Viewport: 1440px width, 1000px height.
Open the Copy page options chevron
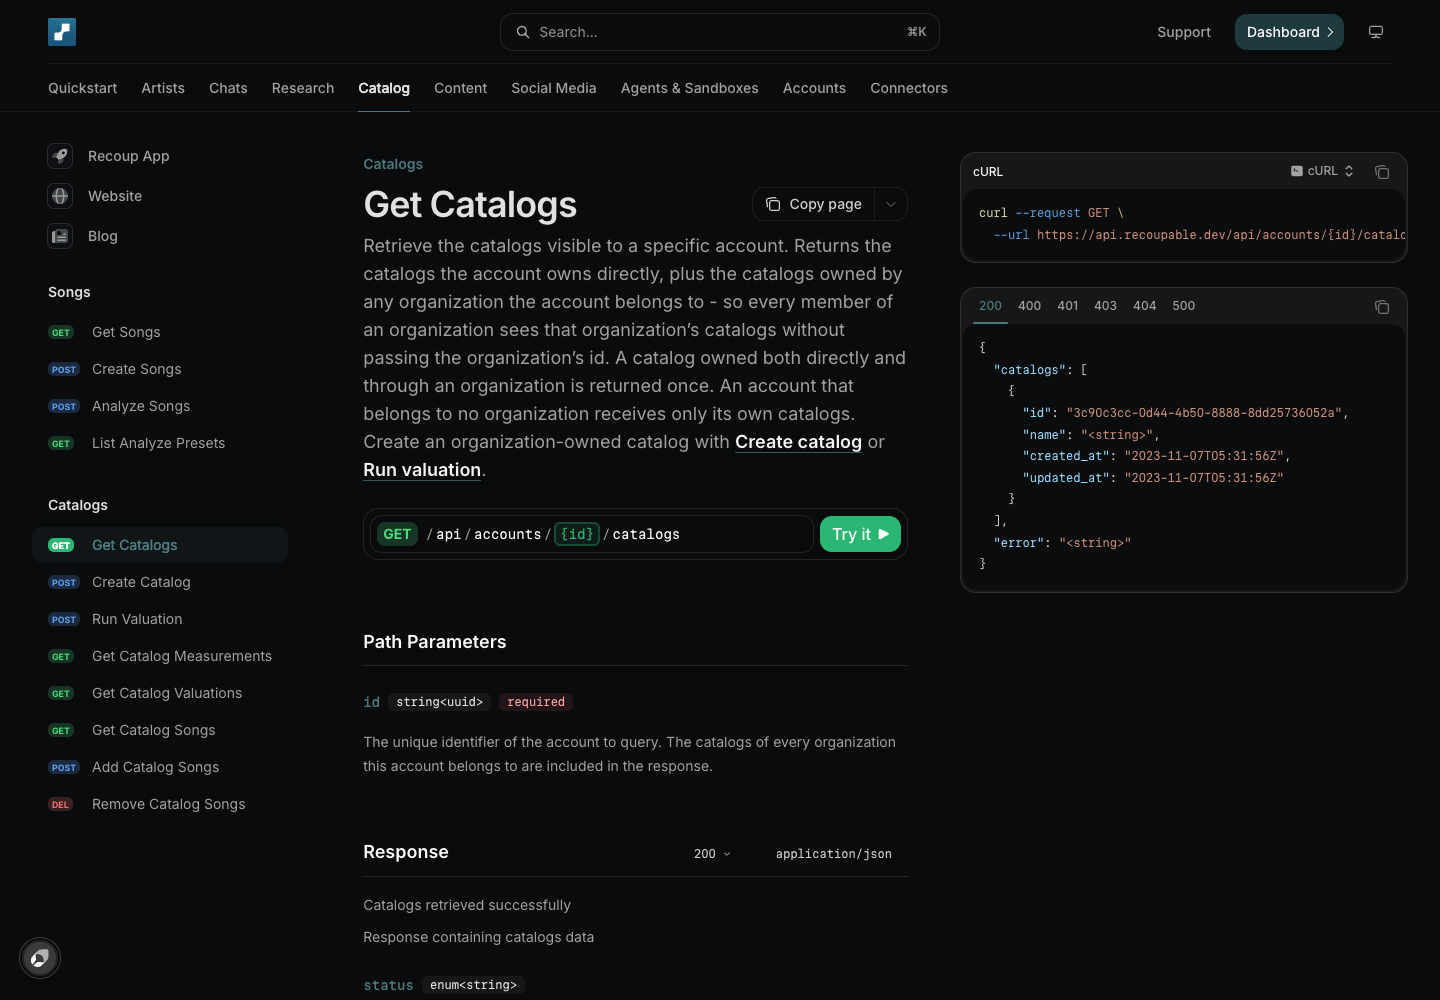891,204
